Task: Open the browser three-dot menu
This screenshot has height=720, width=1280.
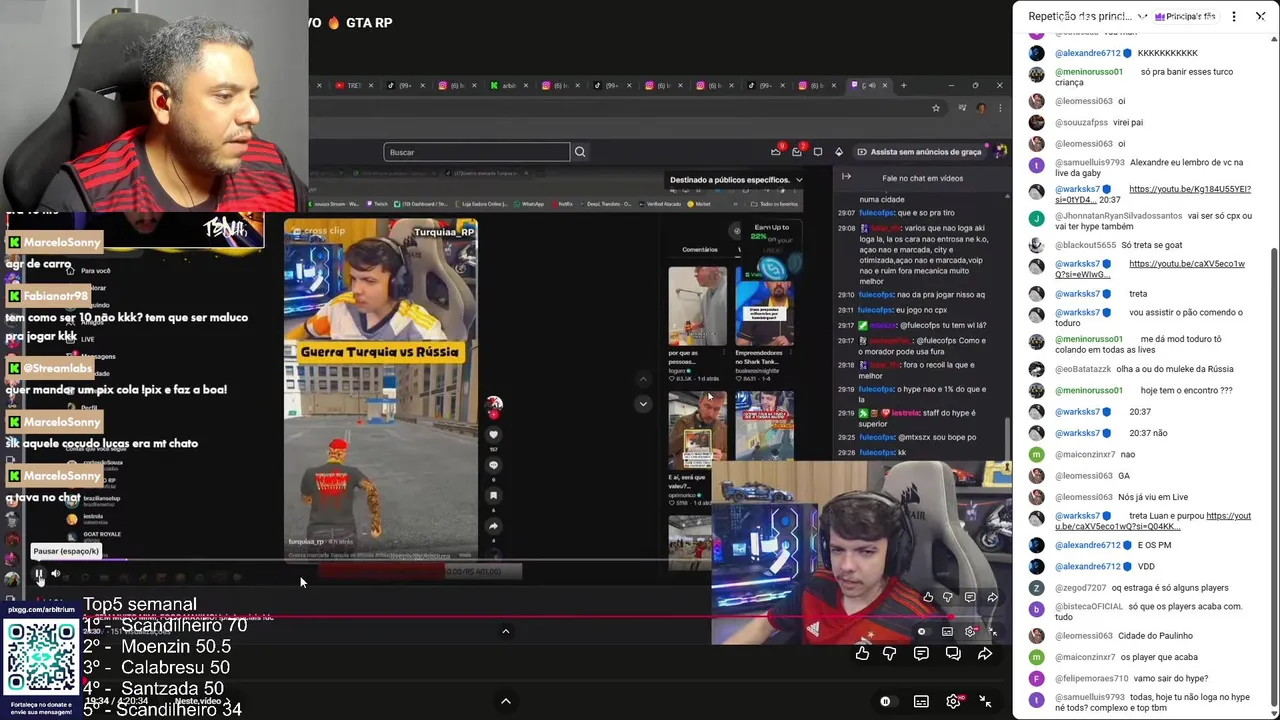Action: tap(1000, 108)
